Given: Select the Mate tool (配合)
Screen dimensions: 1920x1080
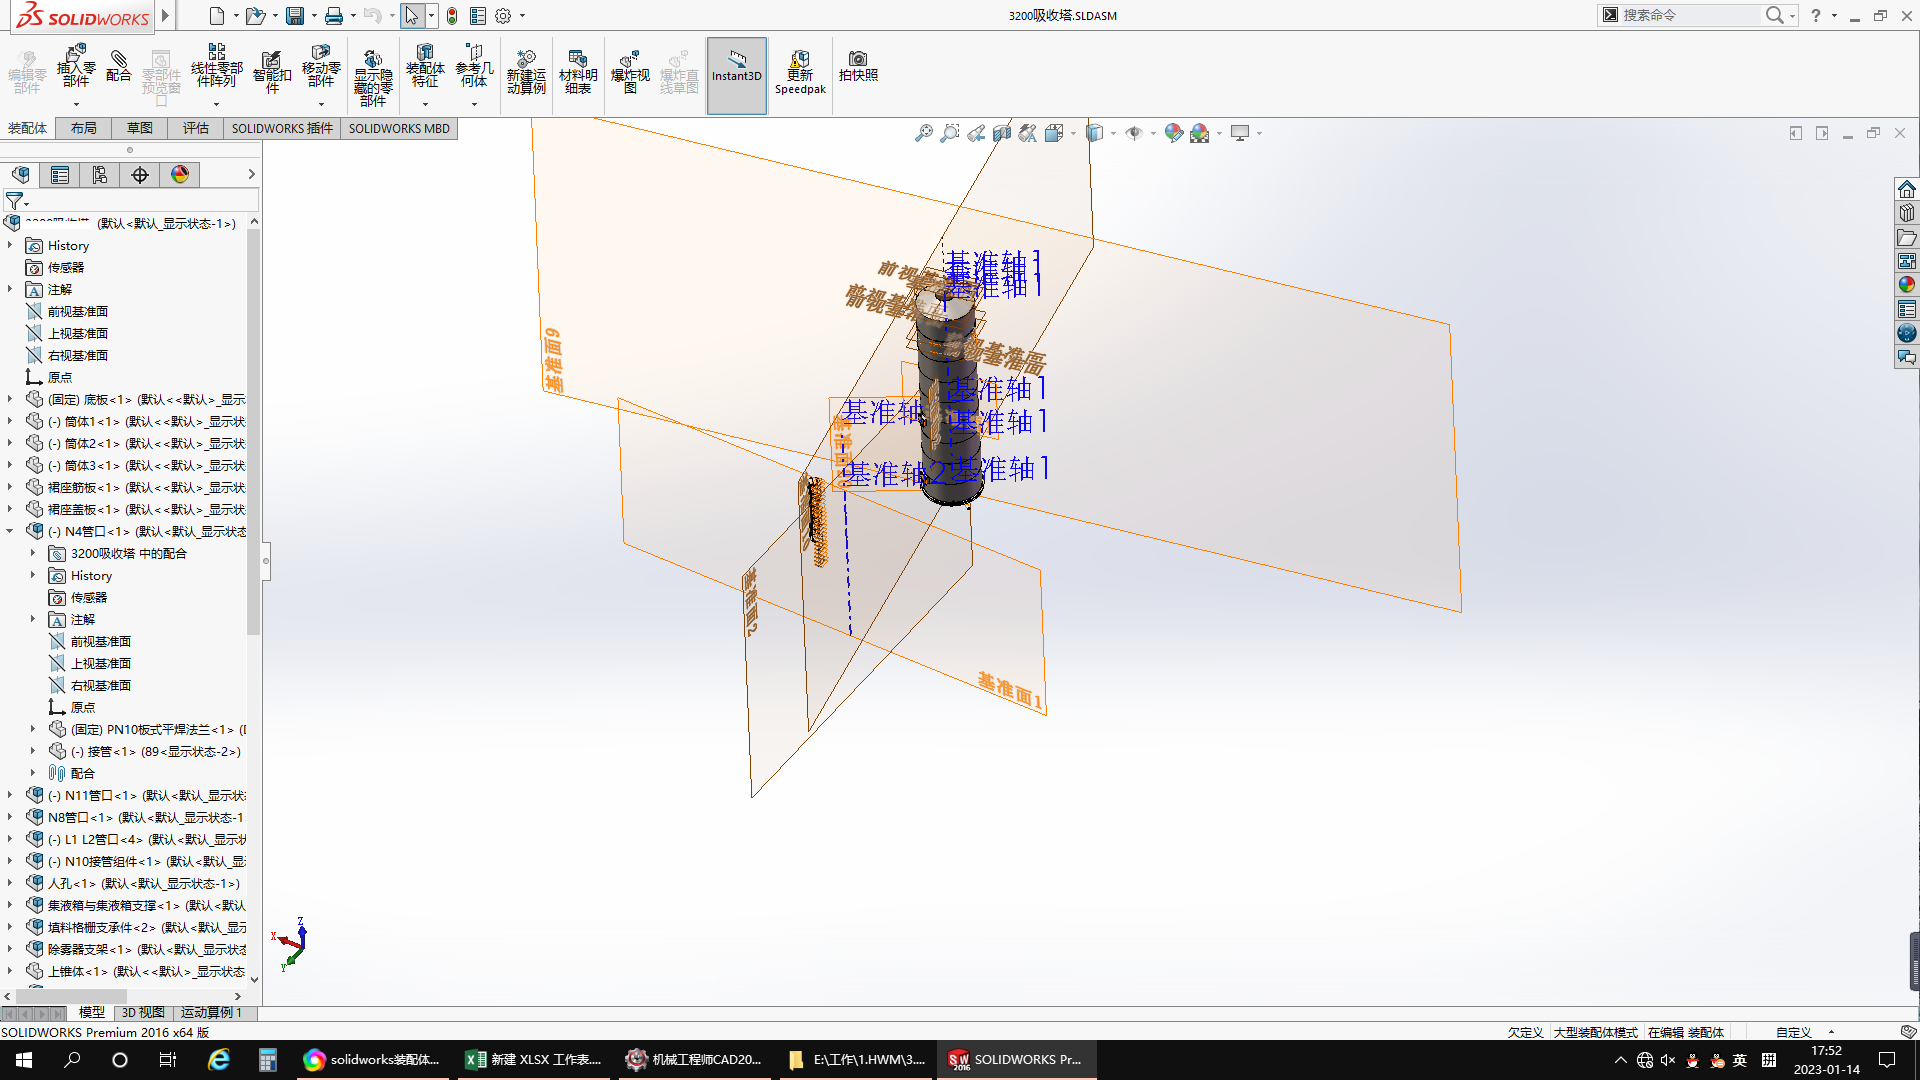Looking at the screenshot, I should pyautogui.click(x=118, y=66).
